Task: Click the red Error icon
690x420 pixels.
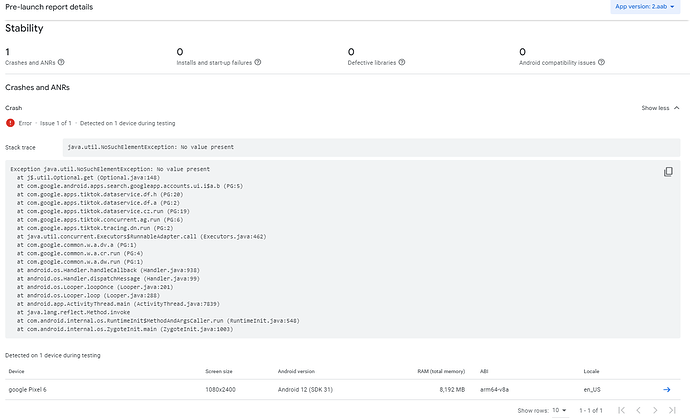Action: pyautogui.click(x=10, y=123)
